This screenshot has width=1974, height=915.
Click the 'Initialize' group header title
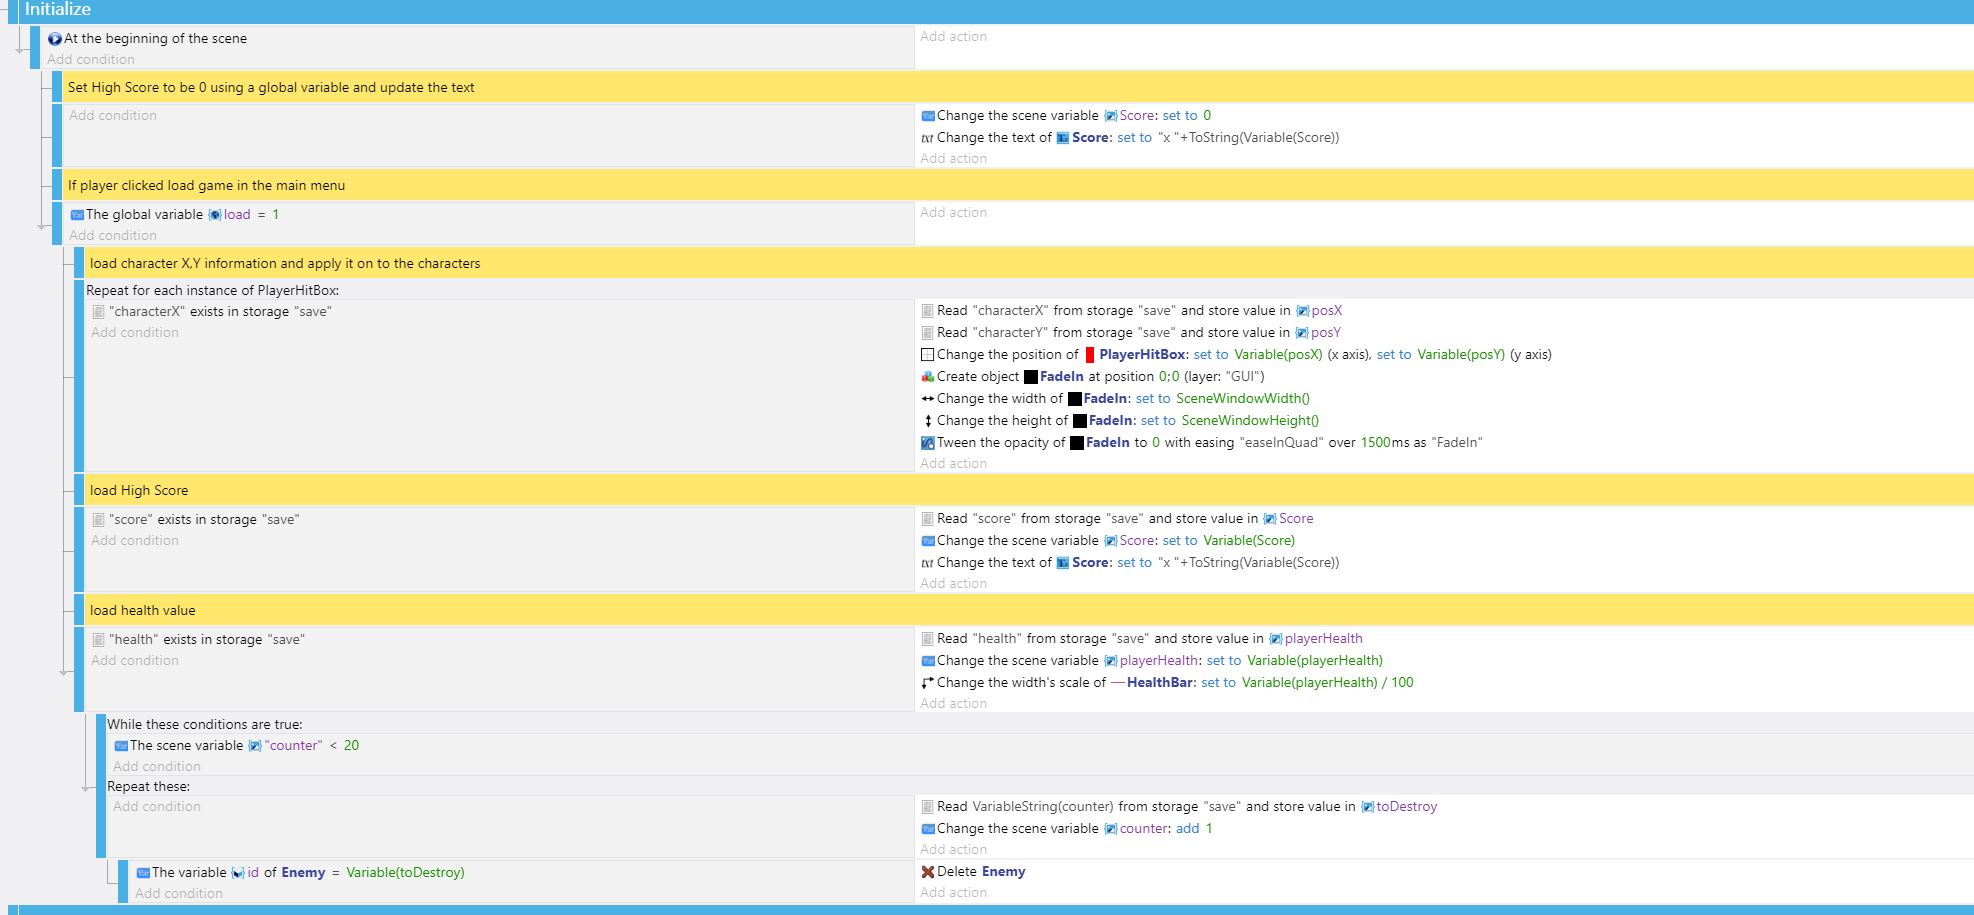tap(58, 10)
